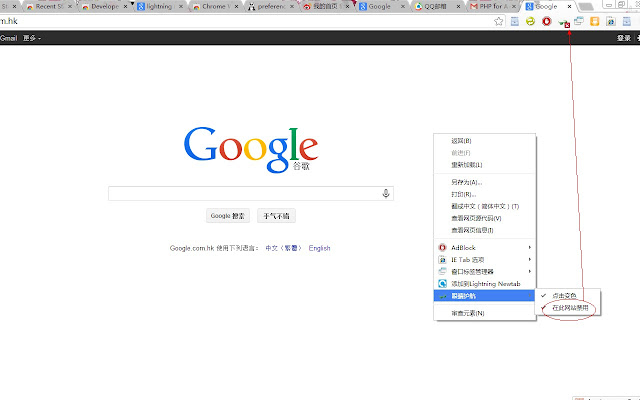Image resolution: width=640 pixels, height=400 pixels.
Task: Click the IE Tab icon in the toolbar
Action: click(x=611, y=21)
